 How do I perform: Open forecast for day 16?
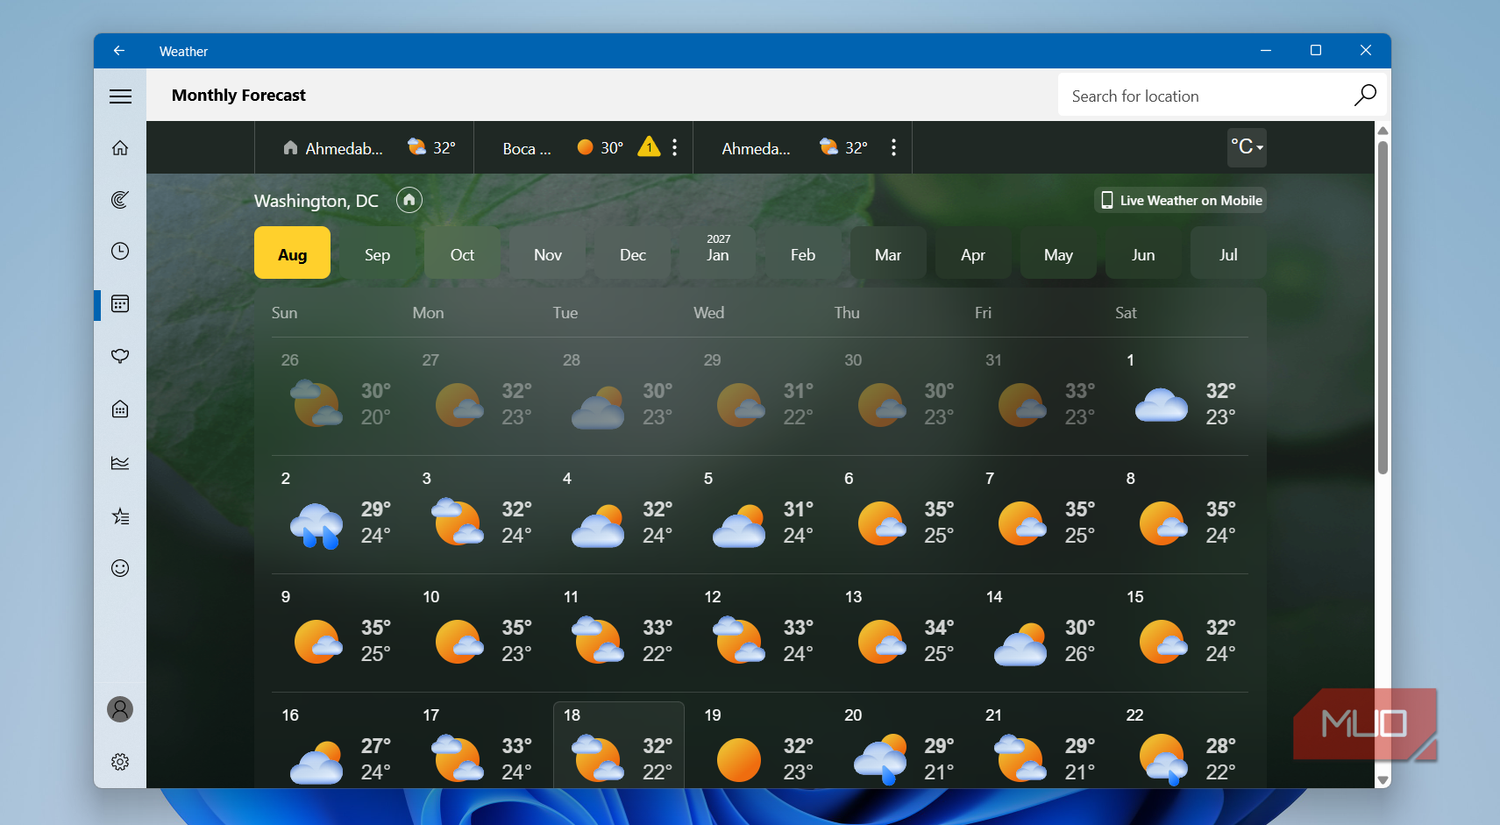tap(337, 745)
